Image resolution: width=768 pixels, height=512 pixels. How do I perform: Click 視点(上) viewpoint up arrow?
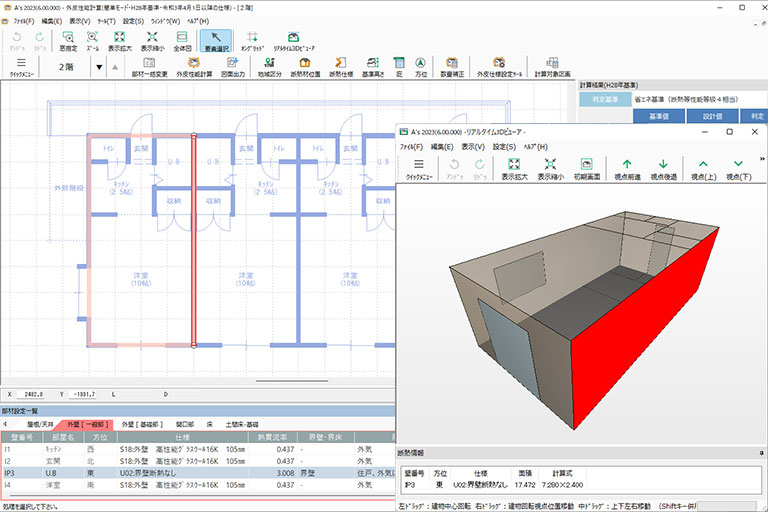point(703,169)
